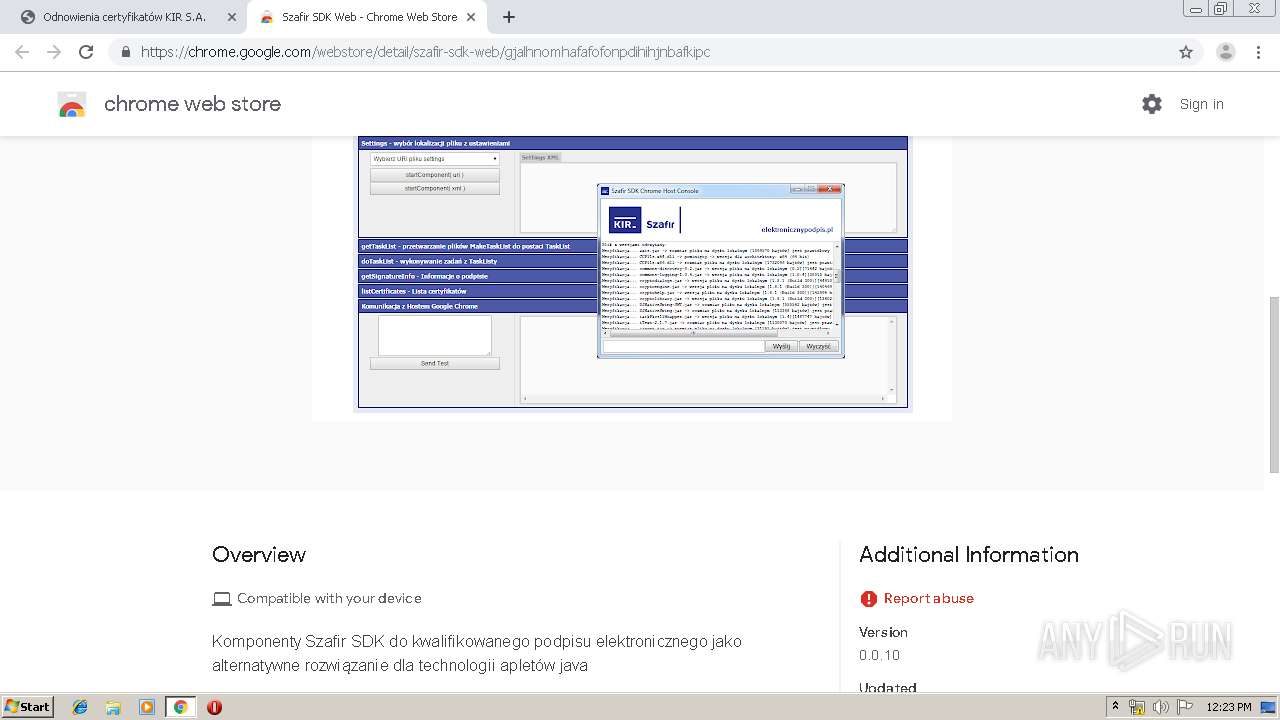Image resolution: width=1280 pixels, height=720 pixels.
Task: Open Windows Media Player from taskbar
Action: 147,707
